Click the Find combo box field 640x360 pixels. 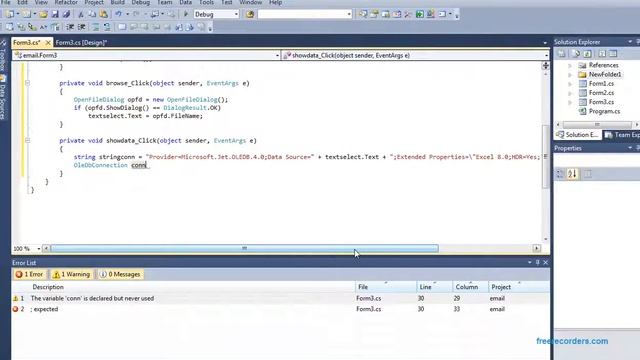point(304,14)
